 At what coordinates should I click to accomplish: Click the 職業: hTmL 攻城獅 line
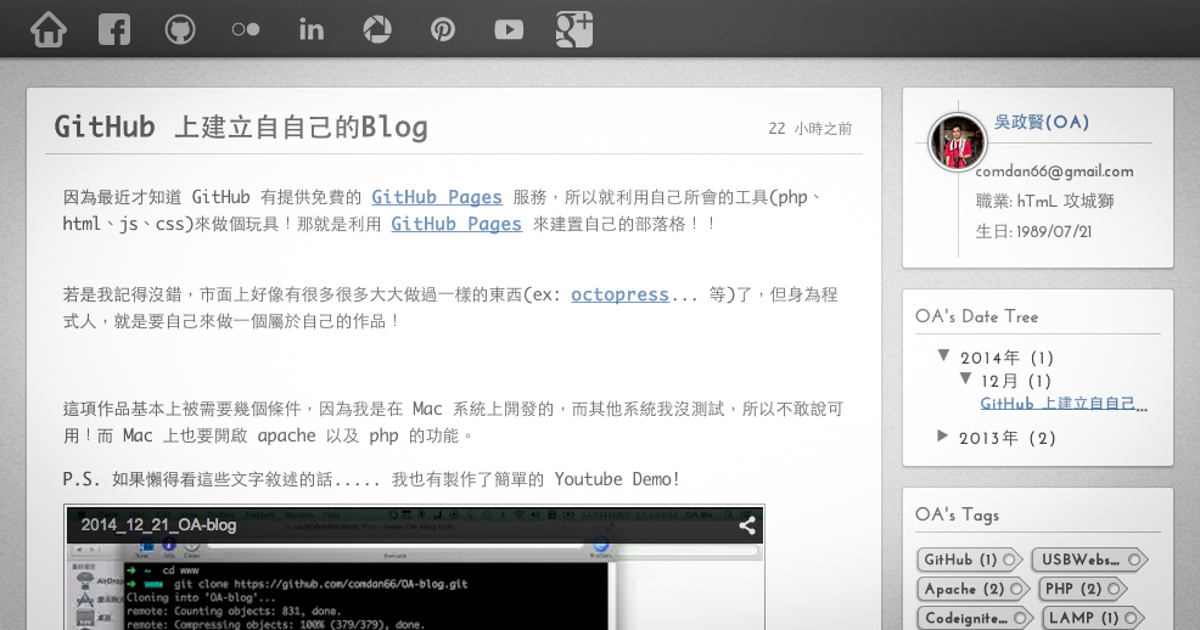tap(1045, 201)
